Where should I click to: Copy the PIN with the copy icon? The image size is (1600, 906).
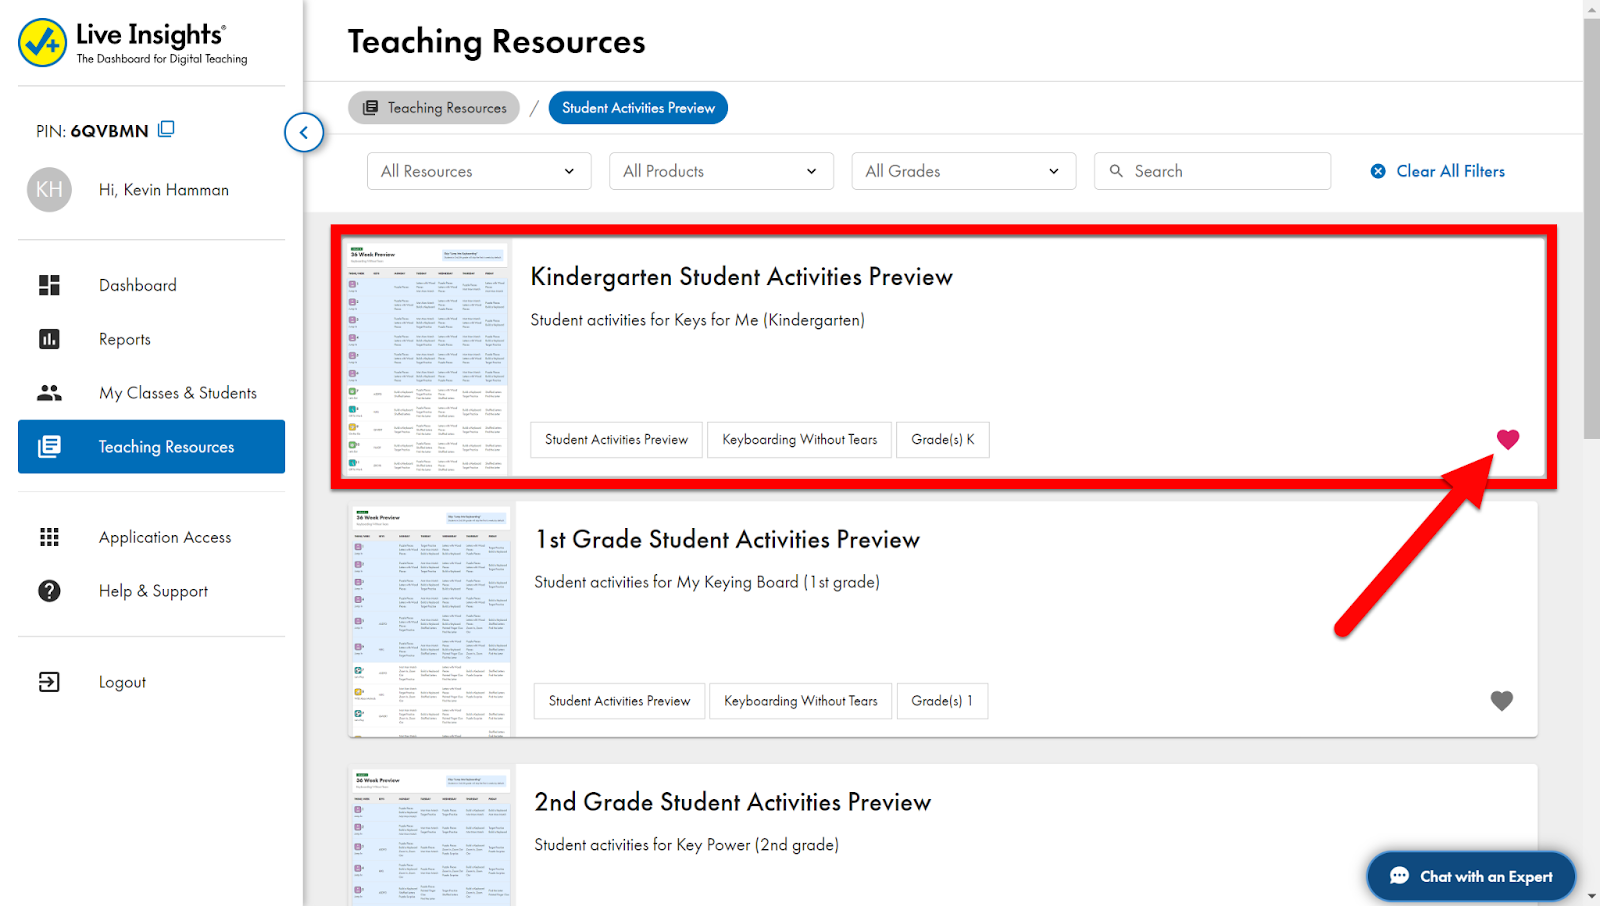pyautogui.click(x=166, y=129)
